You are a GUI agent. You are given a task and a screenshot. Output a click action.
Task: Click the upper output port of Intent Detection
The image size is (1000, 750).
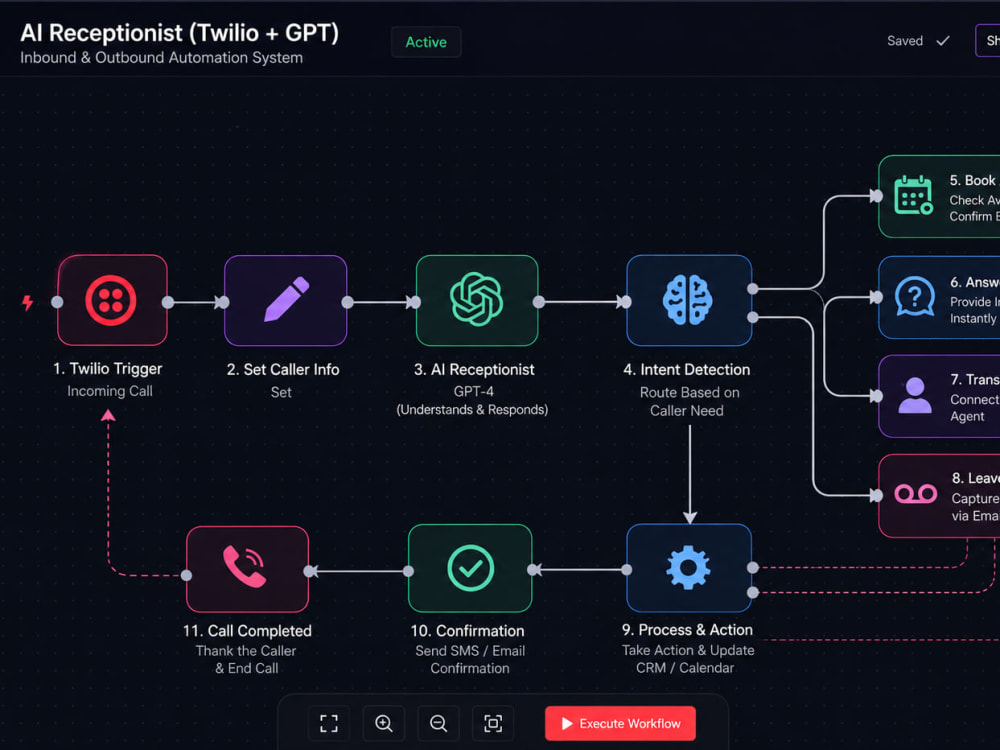[753, 289]
